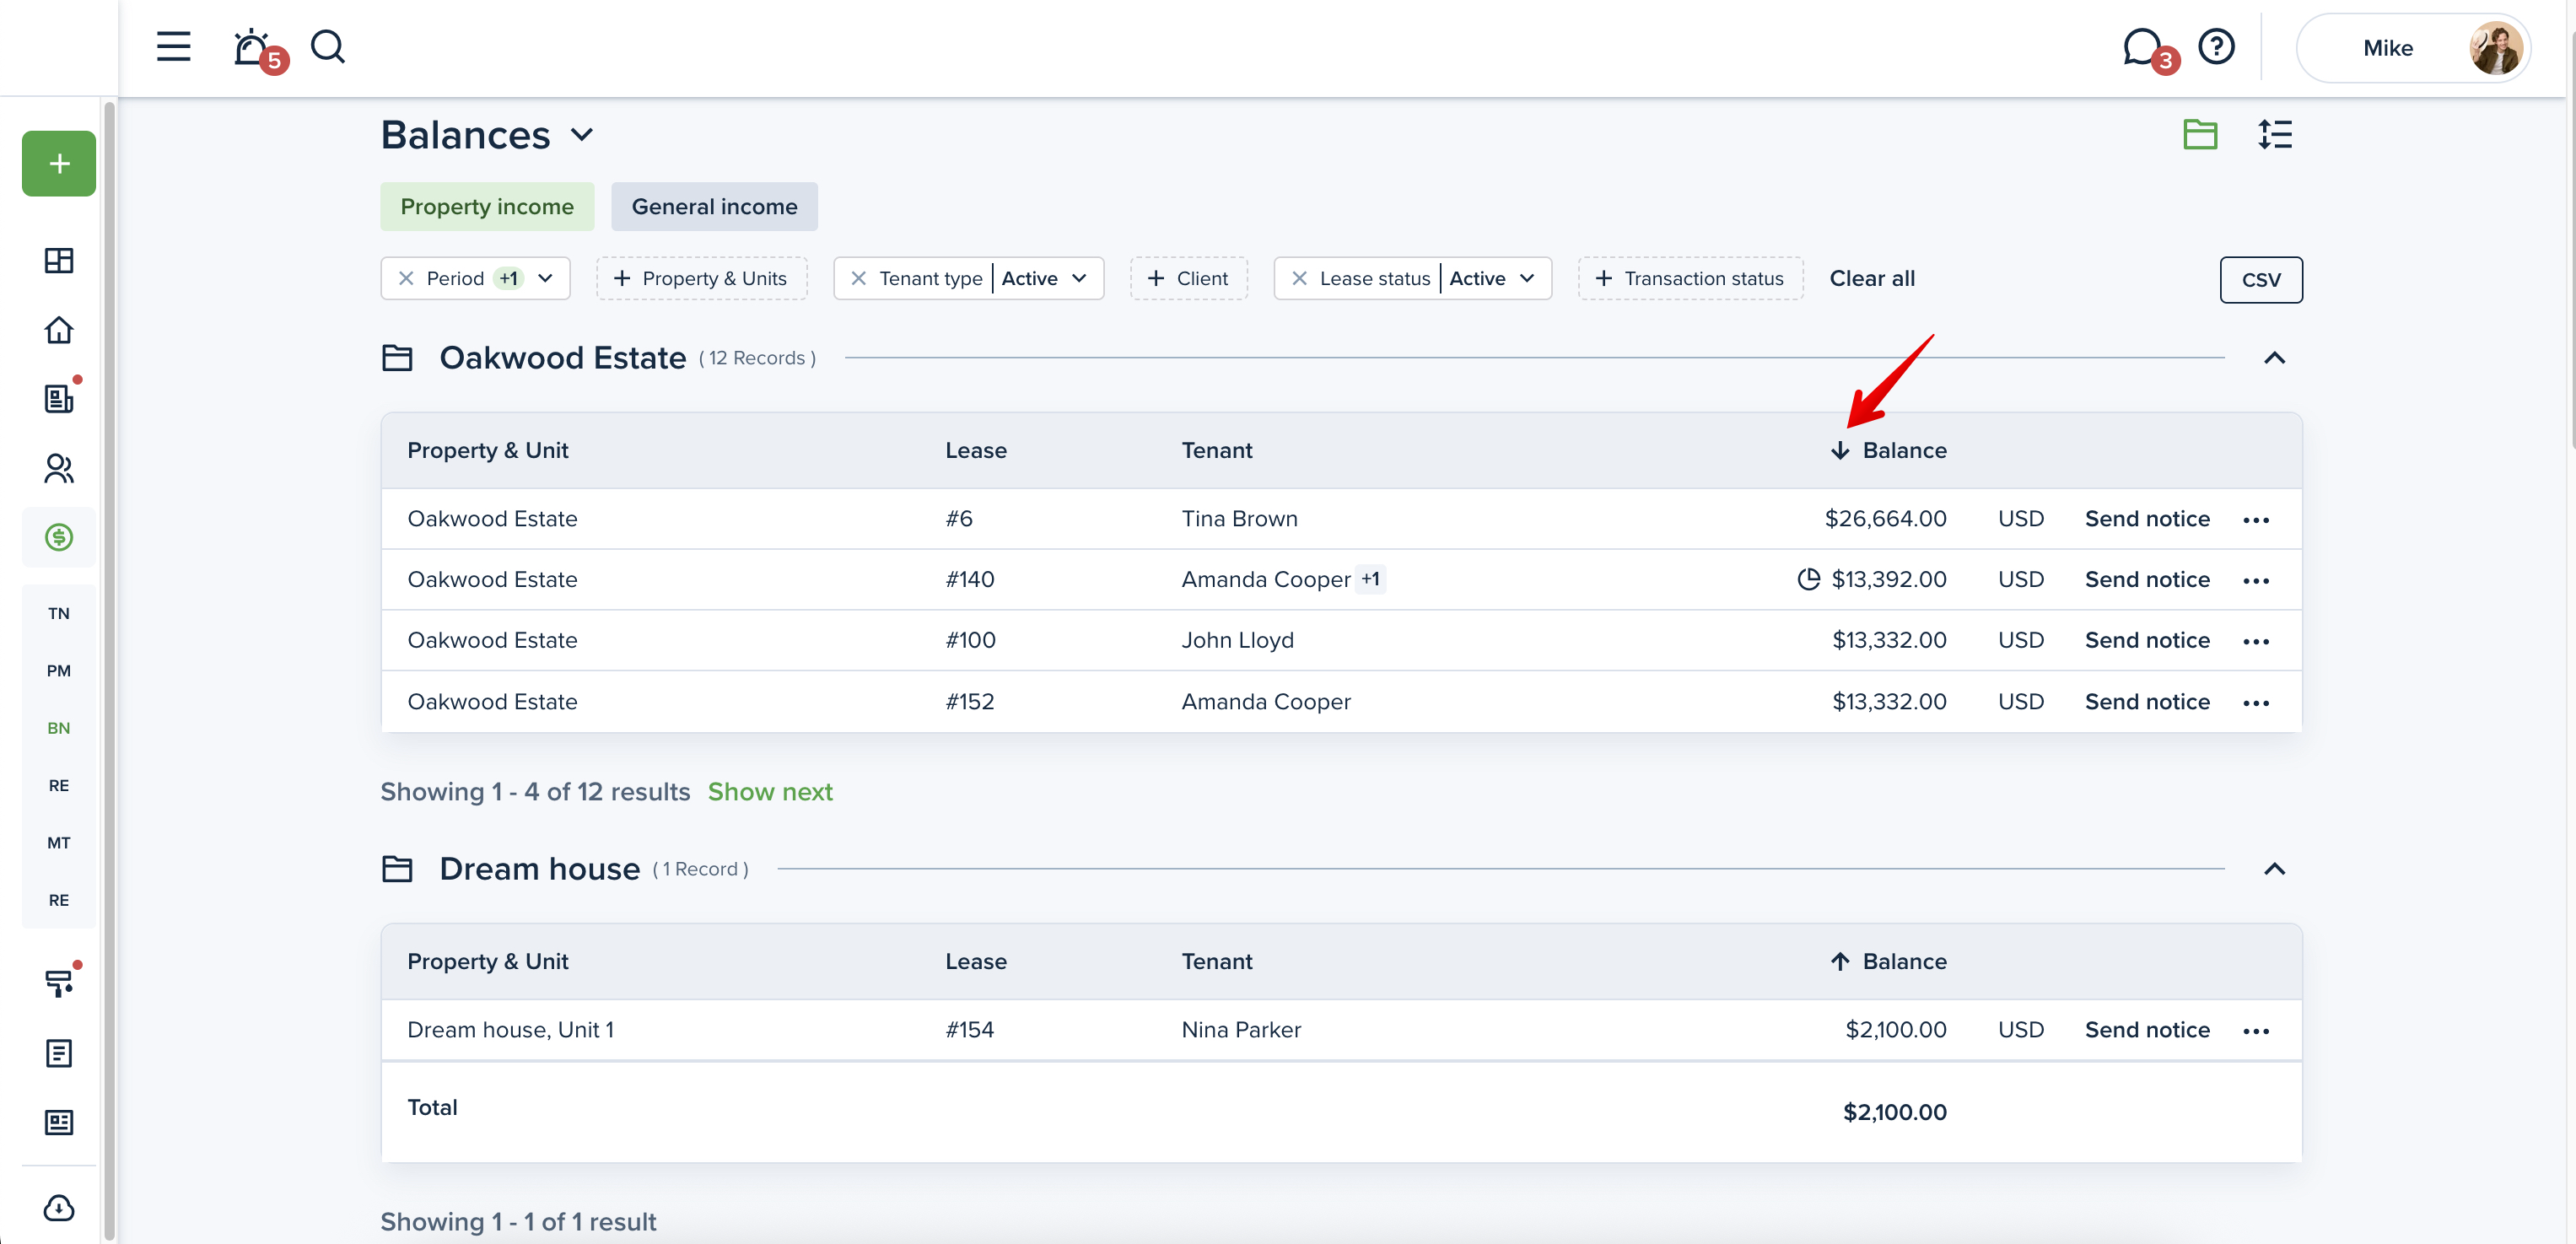Click the green plus create button
Screen dimensions: 2576x1244
(59, 163)
